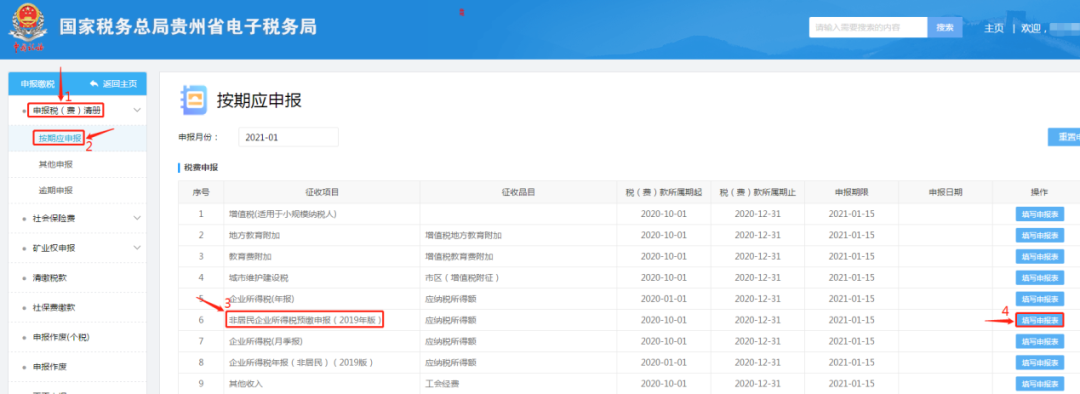
Task: Open the plain 申报作废 sidebar item
Action: (x=50, y=366)
